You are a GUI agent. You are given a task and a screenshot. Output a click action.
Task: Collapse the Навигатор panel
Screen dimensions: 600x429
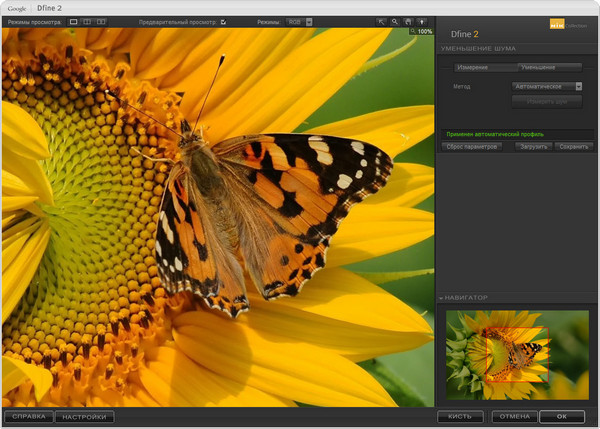coord(442,298)
